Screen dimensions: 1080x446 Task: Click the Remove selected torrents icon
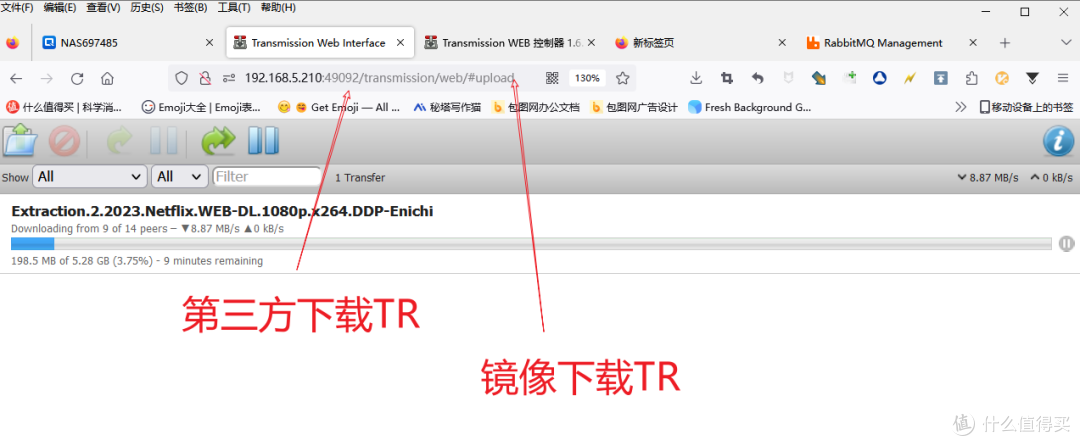coord(64,142)
